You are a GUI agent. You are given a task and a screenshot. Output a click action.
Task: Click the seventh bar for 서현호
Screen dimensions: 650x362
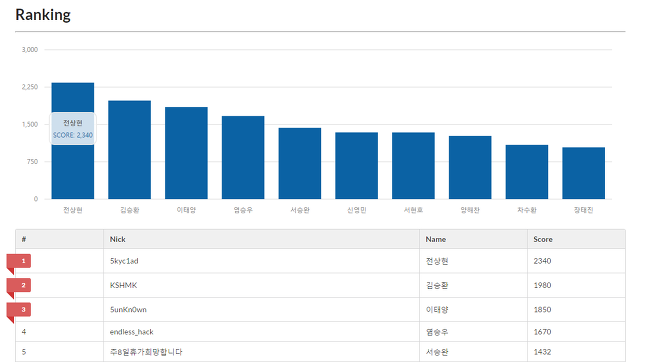(x=413, y=166)
